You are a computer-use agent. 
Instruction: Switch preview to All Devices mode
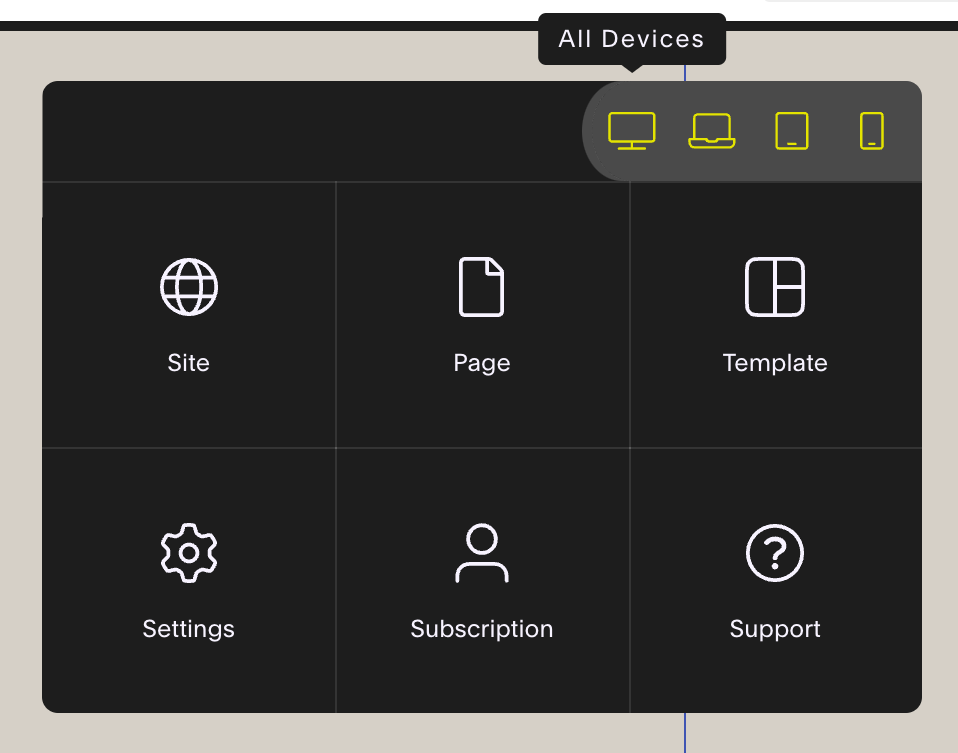coord(632,130)
